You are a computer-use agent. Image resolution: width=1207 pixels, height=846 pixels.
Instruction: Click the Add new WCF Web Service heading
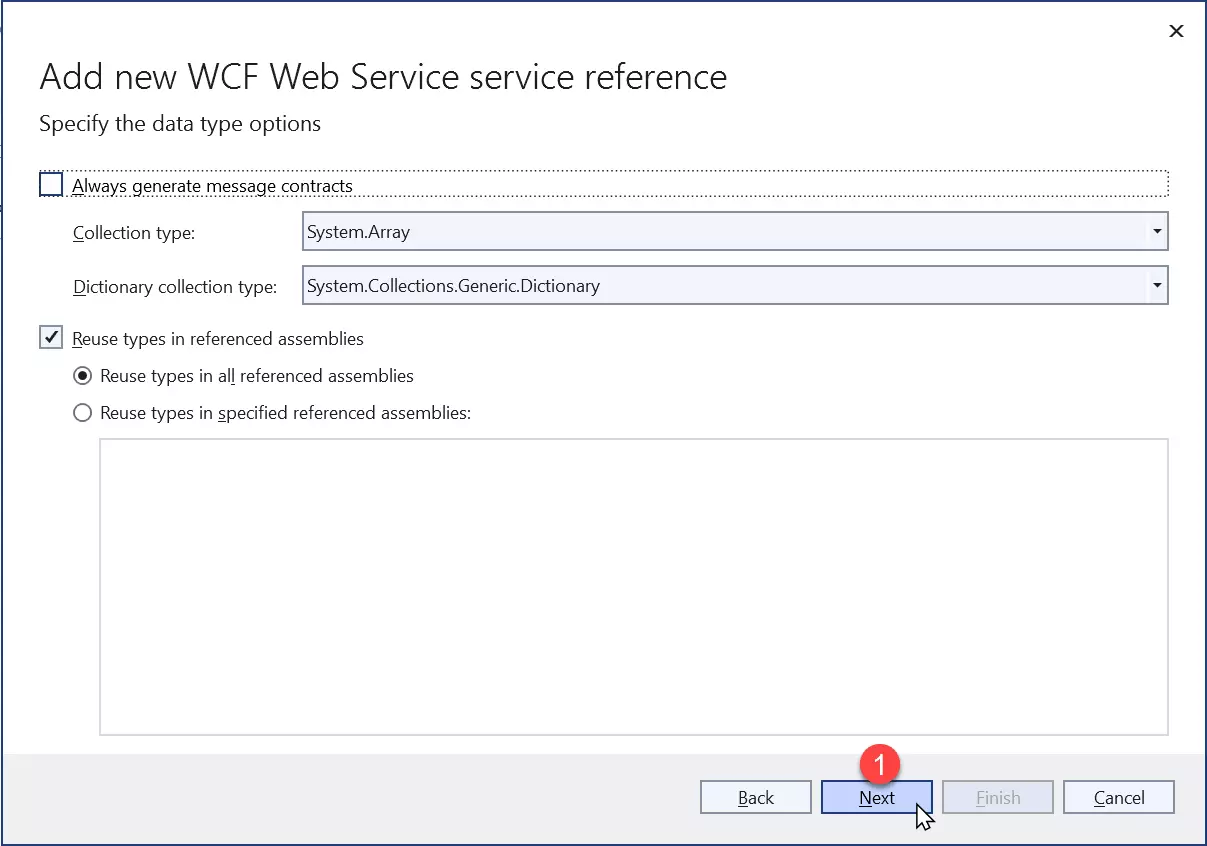coord(383,77)
